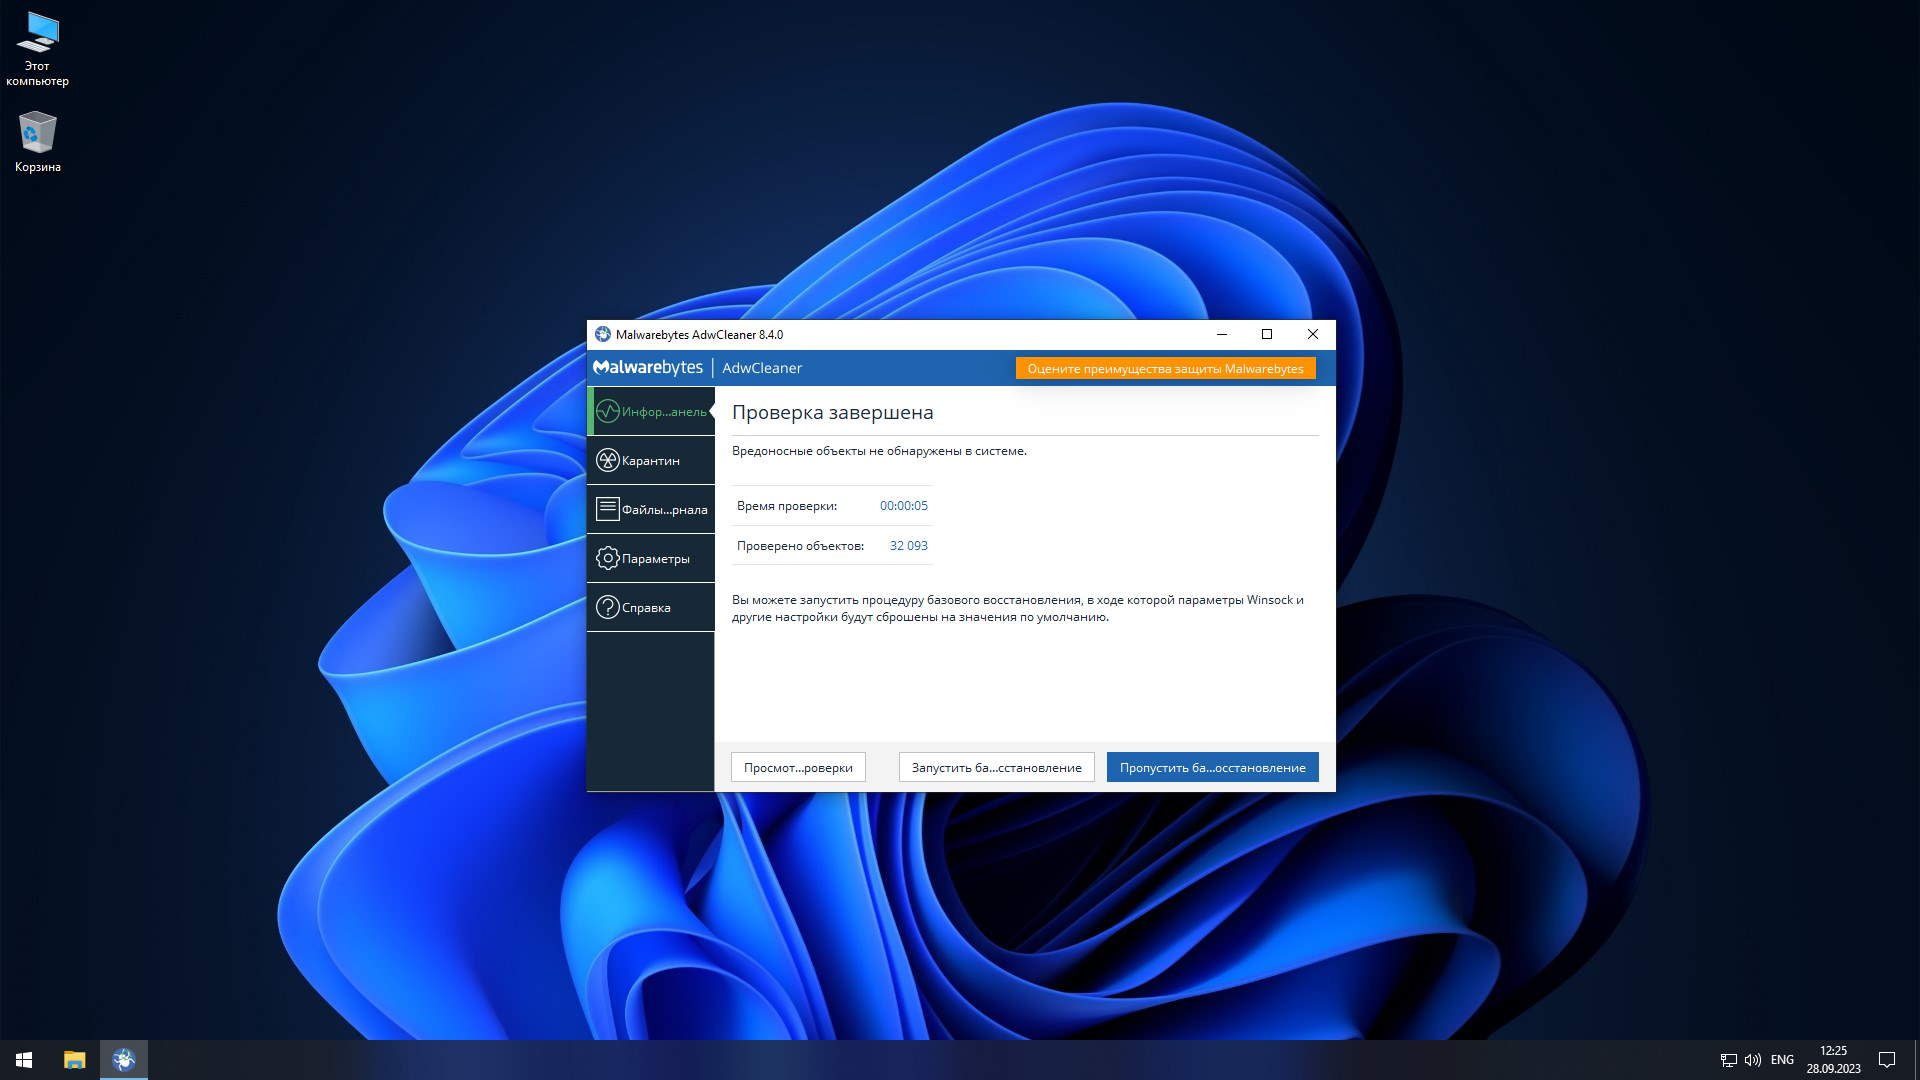This screenshot has width=1920, height=1080.
Task: Open the Справка sidebar section
Action: click(x=647, y=607)
